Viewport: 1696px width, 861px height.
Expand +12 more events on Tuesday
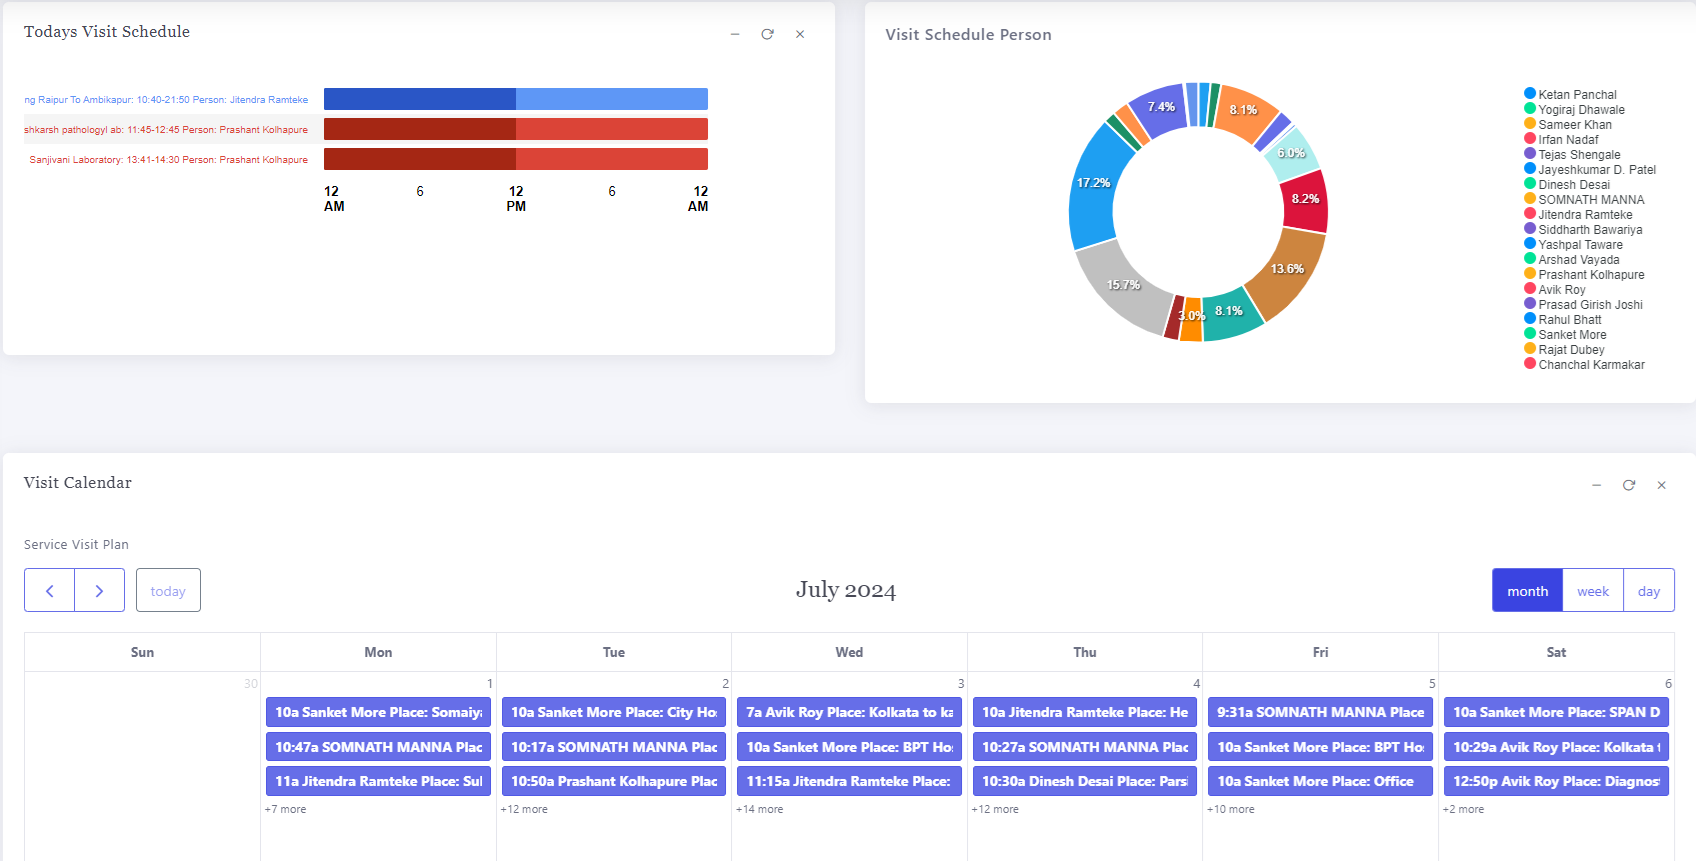point(524,809)
